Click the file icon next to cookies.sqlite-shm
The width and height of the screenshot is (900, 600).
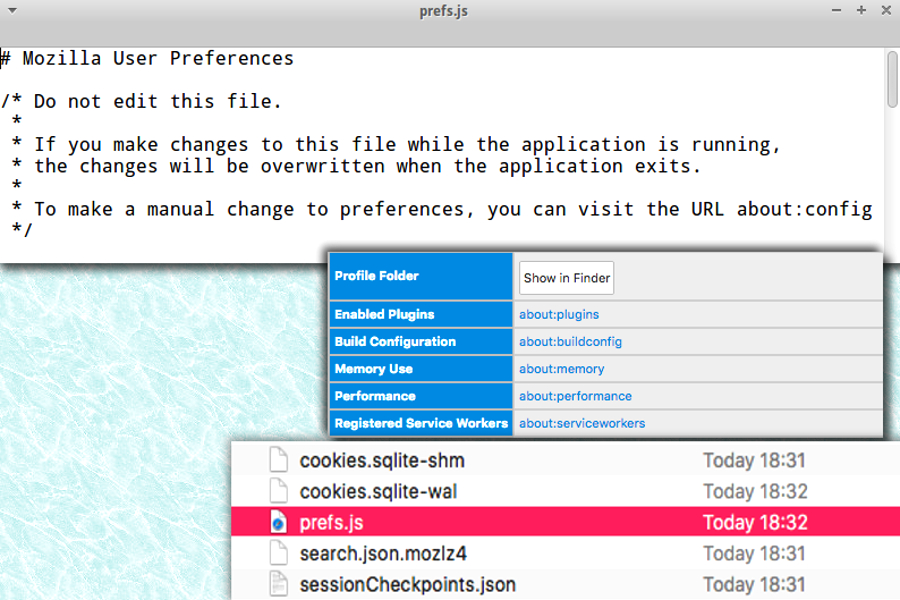tap(279, 460)
